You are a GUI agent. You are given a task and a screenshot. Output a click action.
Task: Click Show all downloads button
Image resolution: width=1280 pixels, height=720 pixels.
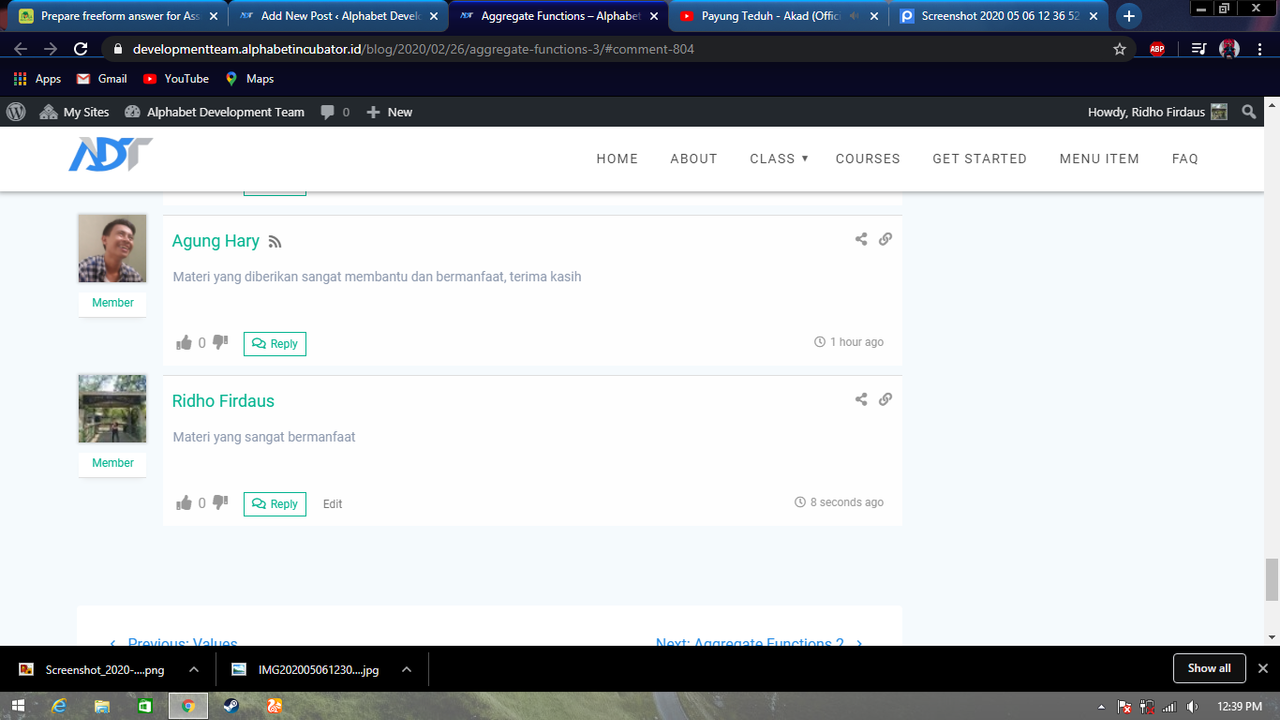(1209, 668)
